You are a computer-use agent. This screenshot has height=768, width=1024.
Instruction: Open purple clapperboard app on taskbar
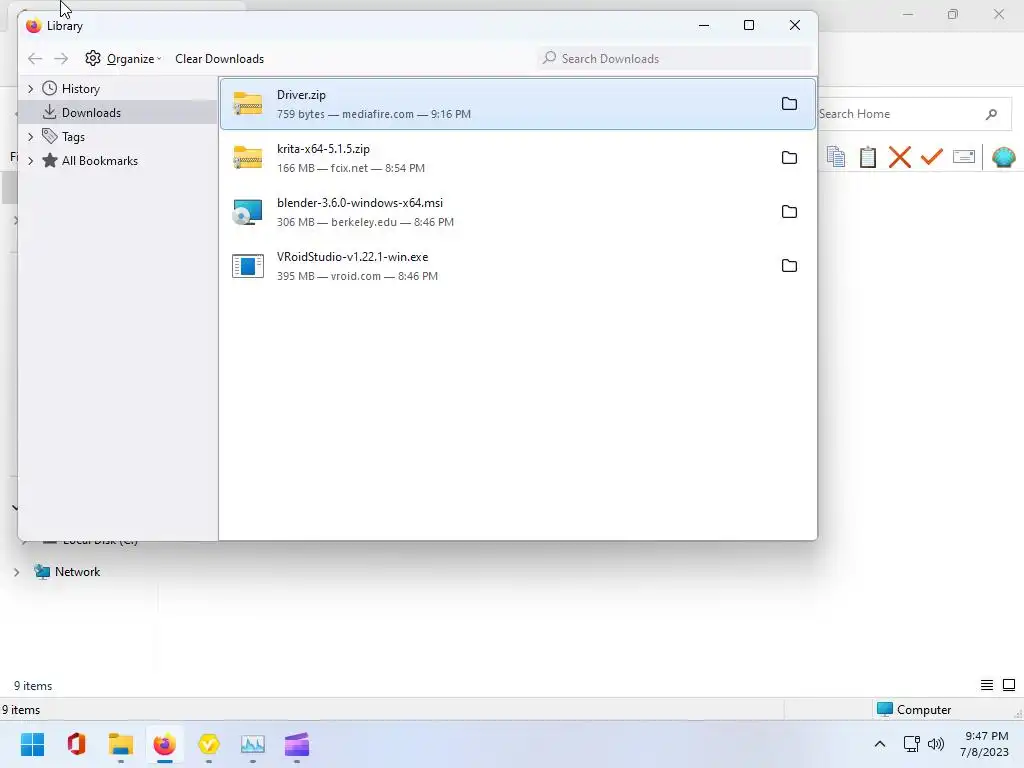coord(296,744)
